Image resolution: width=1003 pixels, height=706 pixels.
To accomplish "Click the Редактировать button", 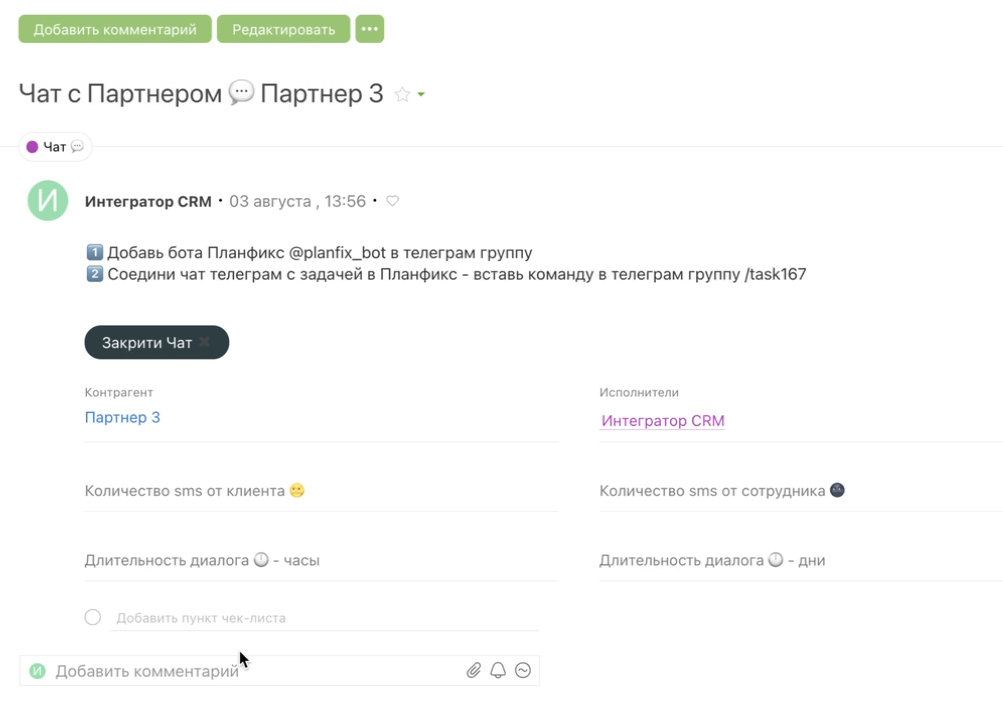I will point(283,29).
